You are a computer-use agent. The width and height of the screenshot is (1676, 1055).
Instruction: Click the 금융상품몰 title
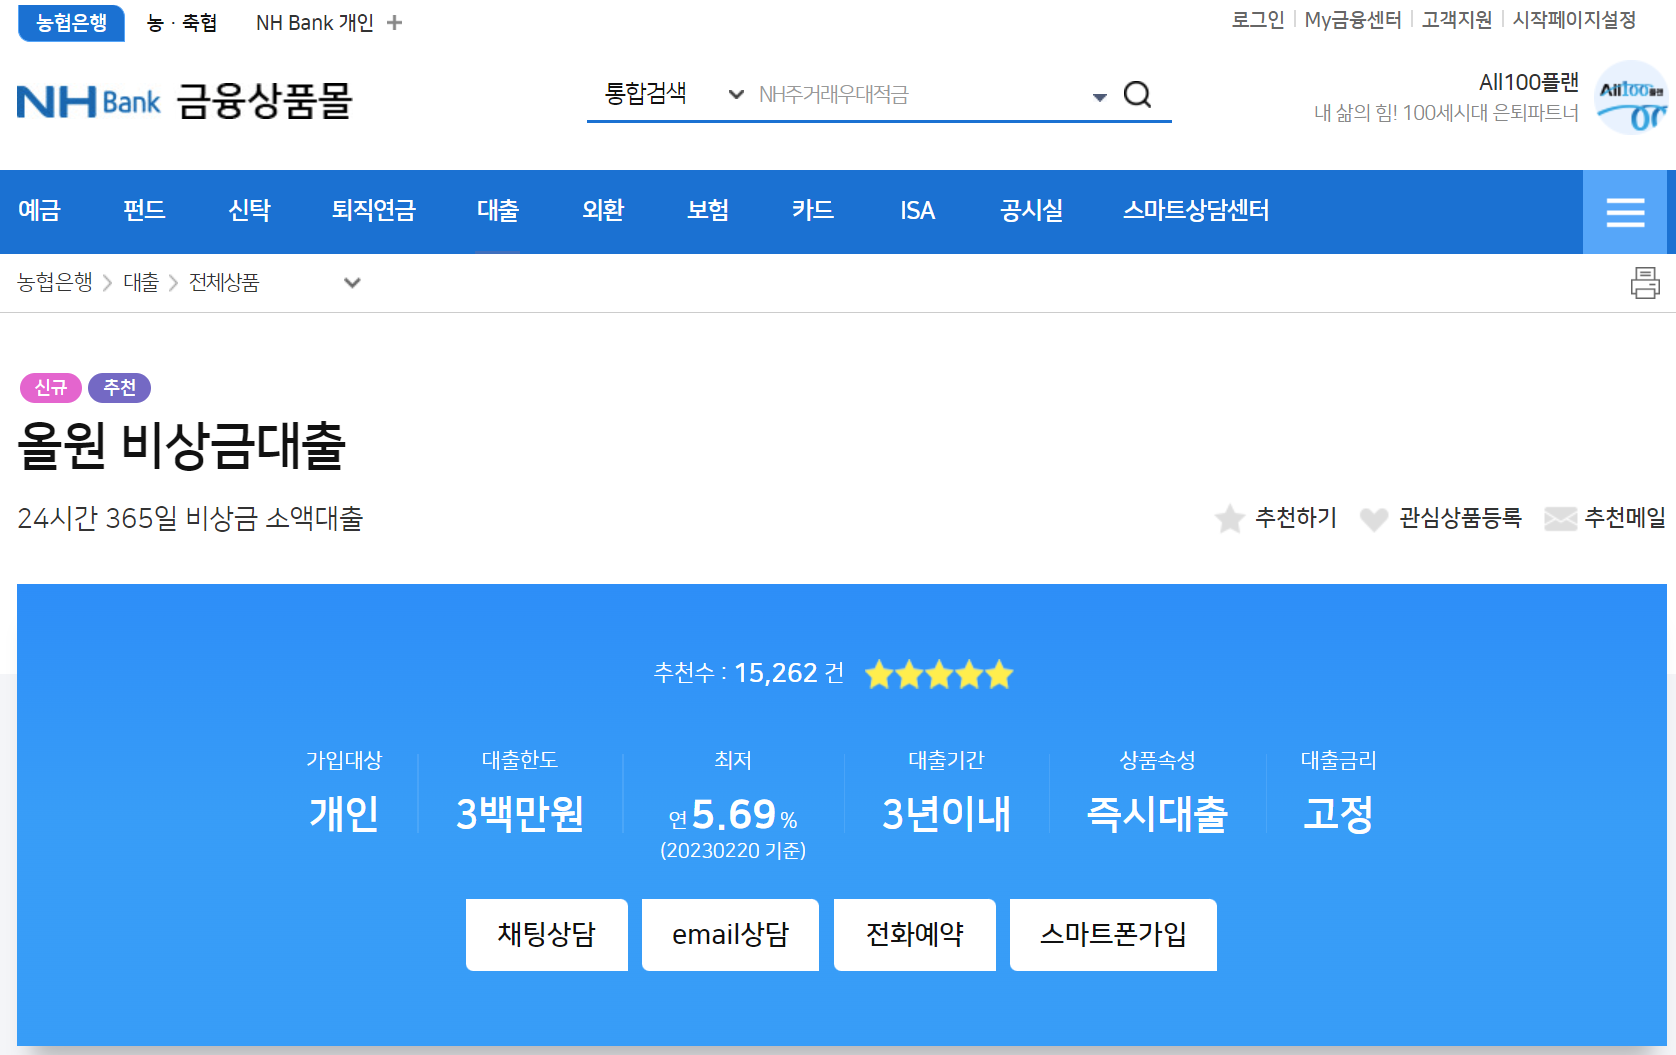[265, 102]
